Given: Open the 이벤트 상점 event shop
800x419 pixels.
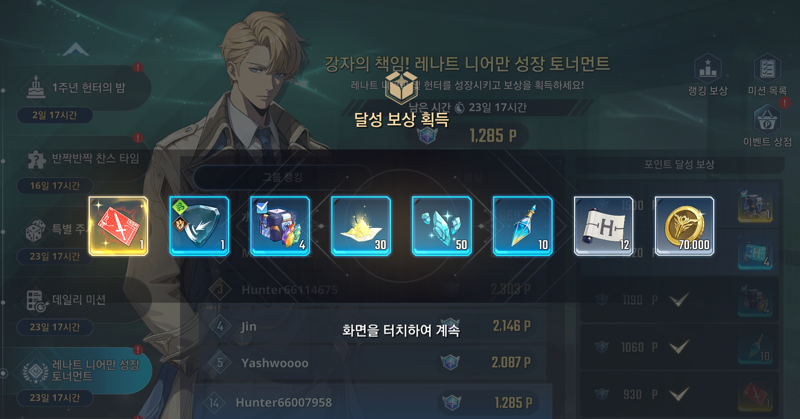Looking at the screenshot, I should 767,126.
